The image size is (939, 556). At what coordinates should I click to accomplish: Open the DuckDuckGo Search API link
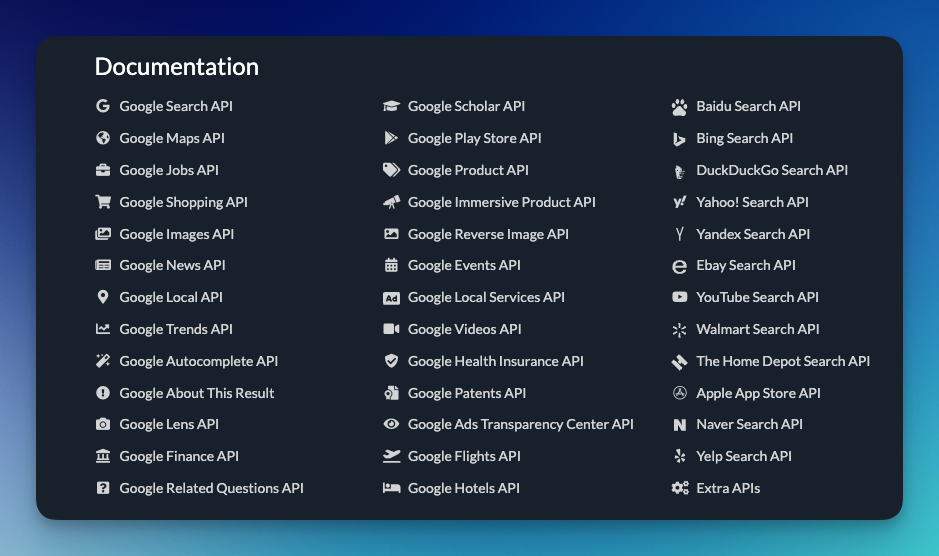(772, 170)
